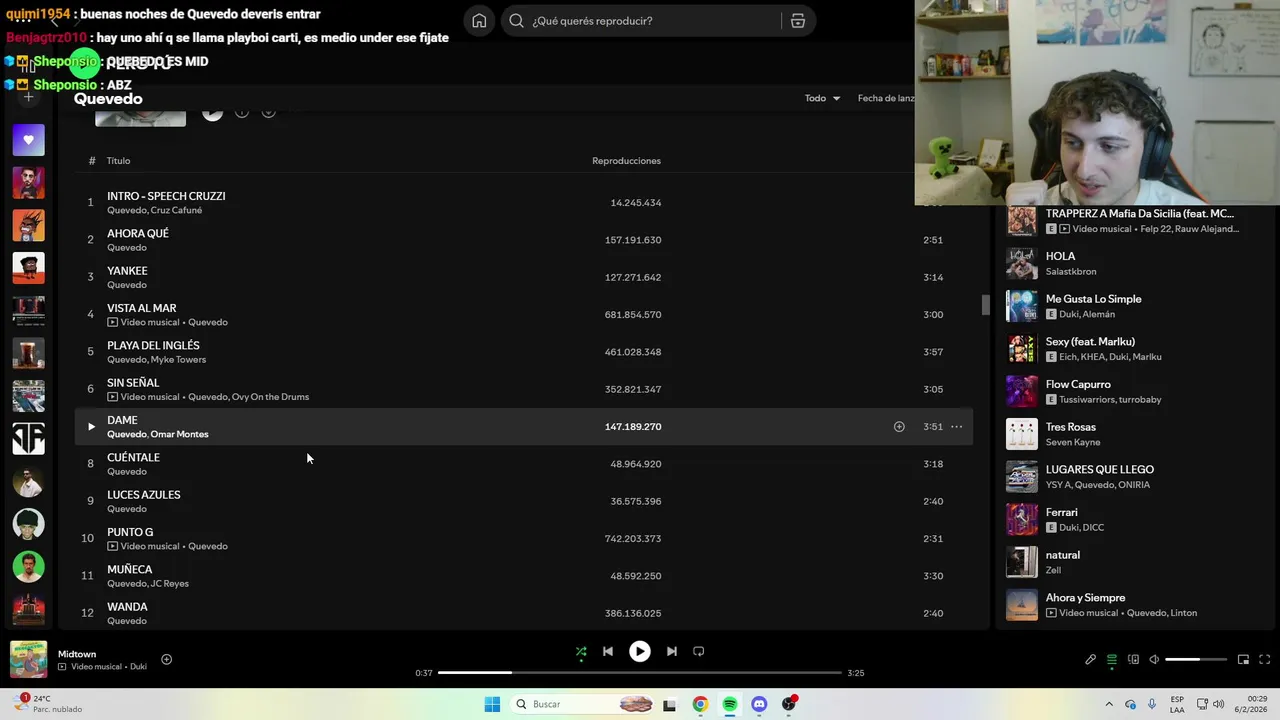Viewport: 1280px width, 720px height.
Task: Select the VISTA AL MAR track
Action: tap(525, 315)
